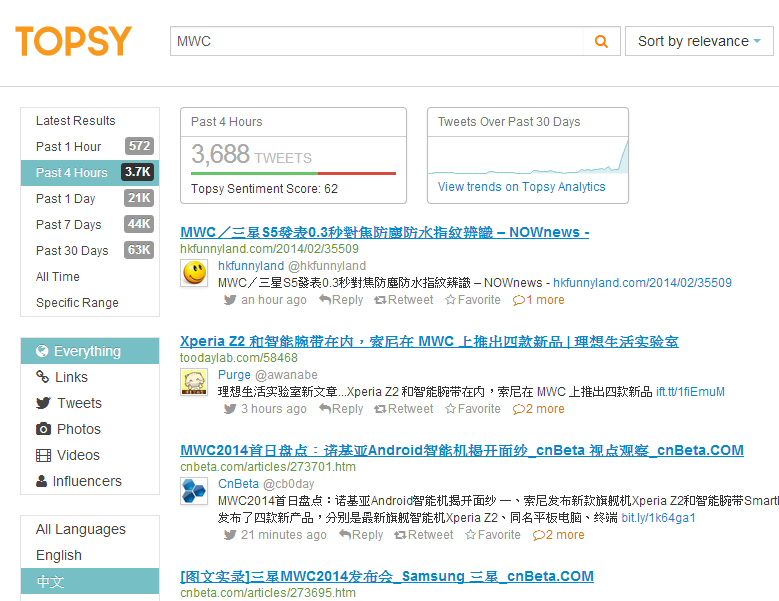Reply to the Purge tweet
The image size is (779, 601).
[x=341, y=409]
